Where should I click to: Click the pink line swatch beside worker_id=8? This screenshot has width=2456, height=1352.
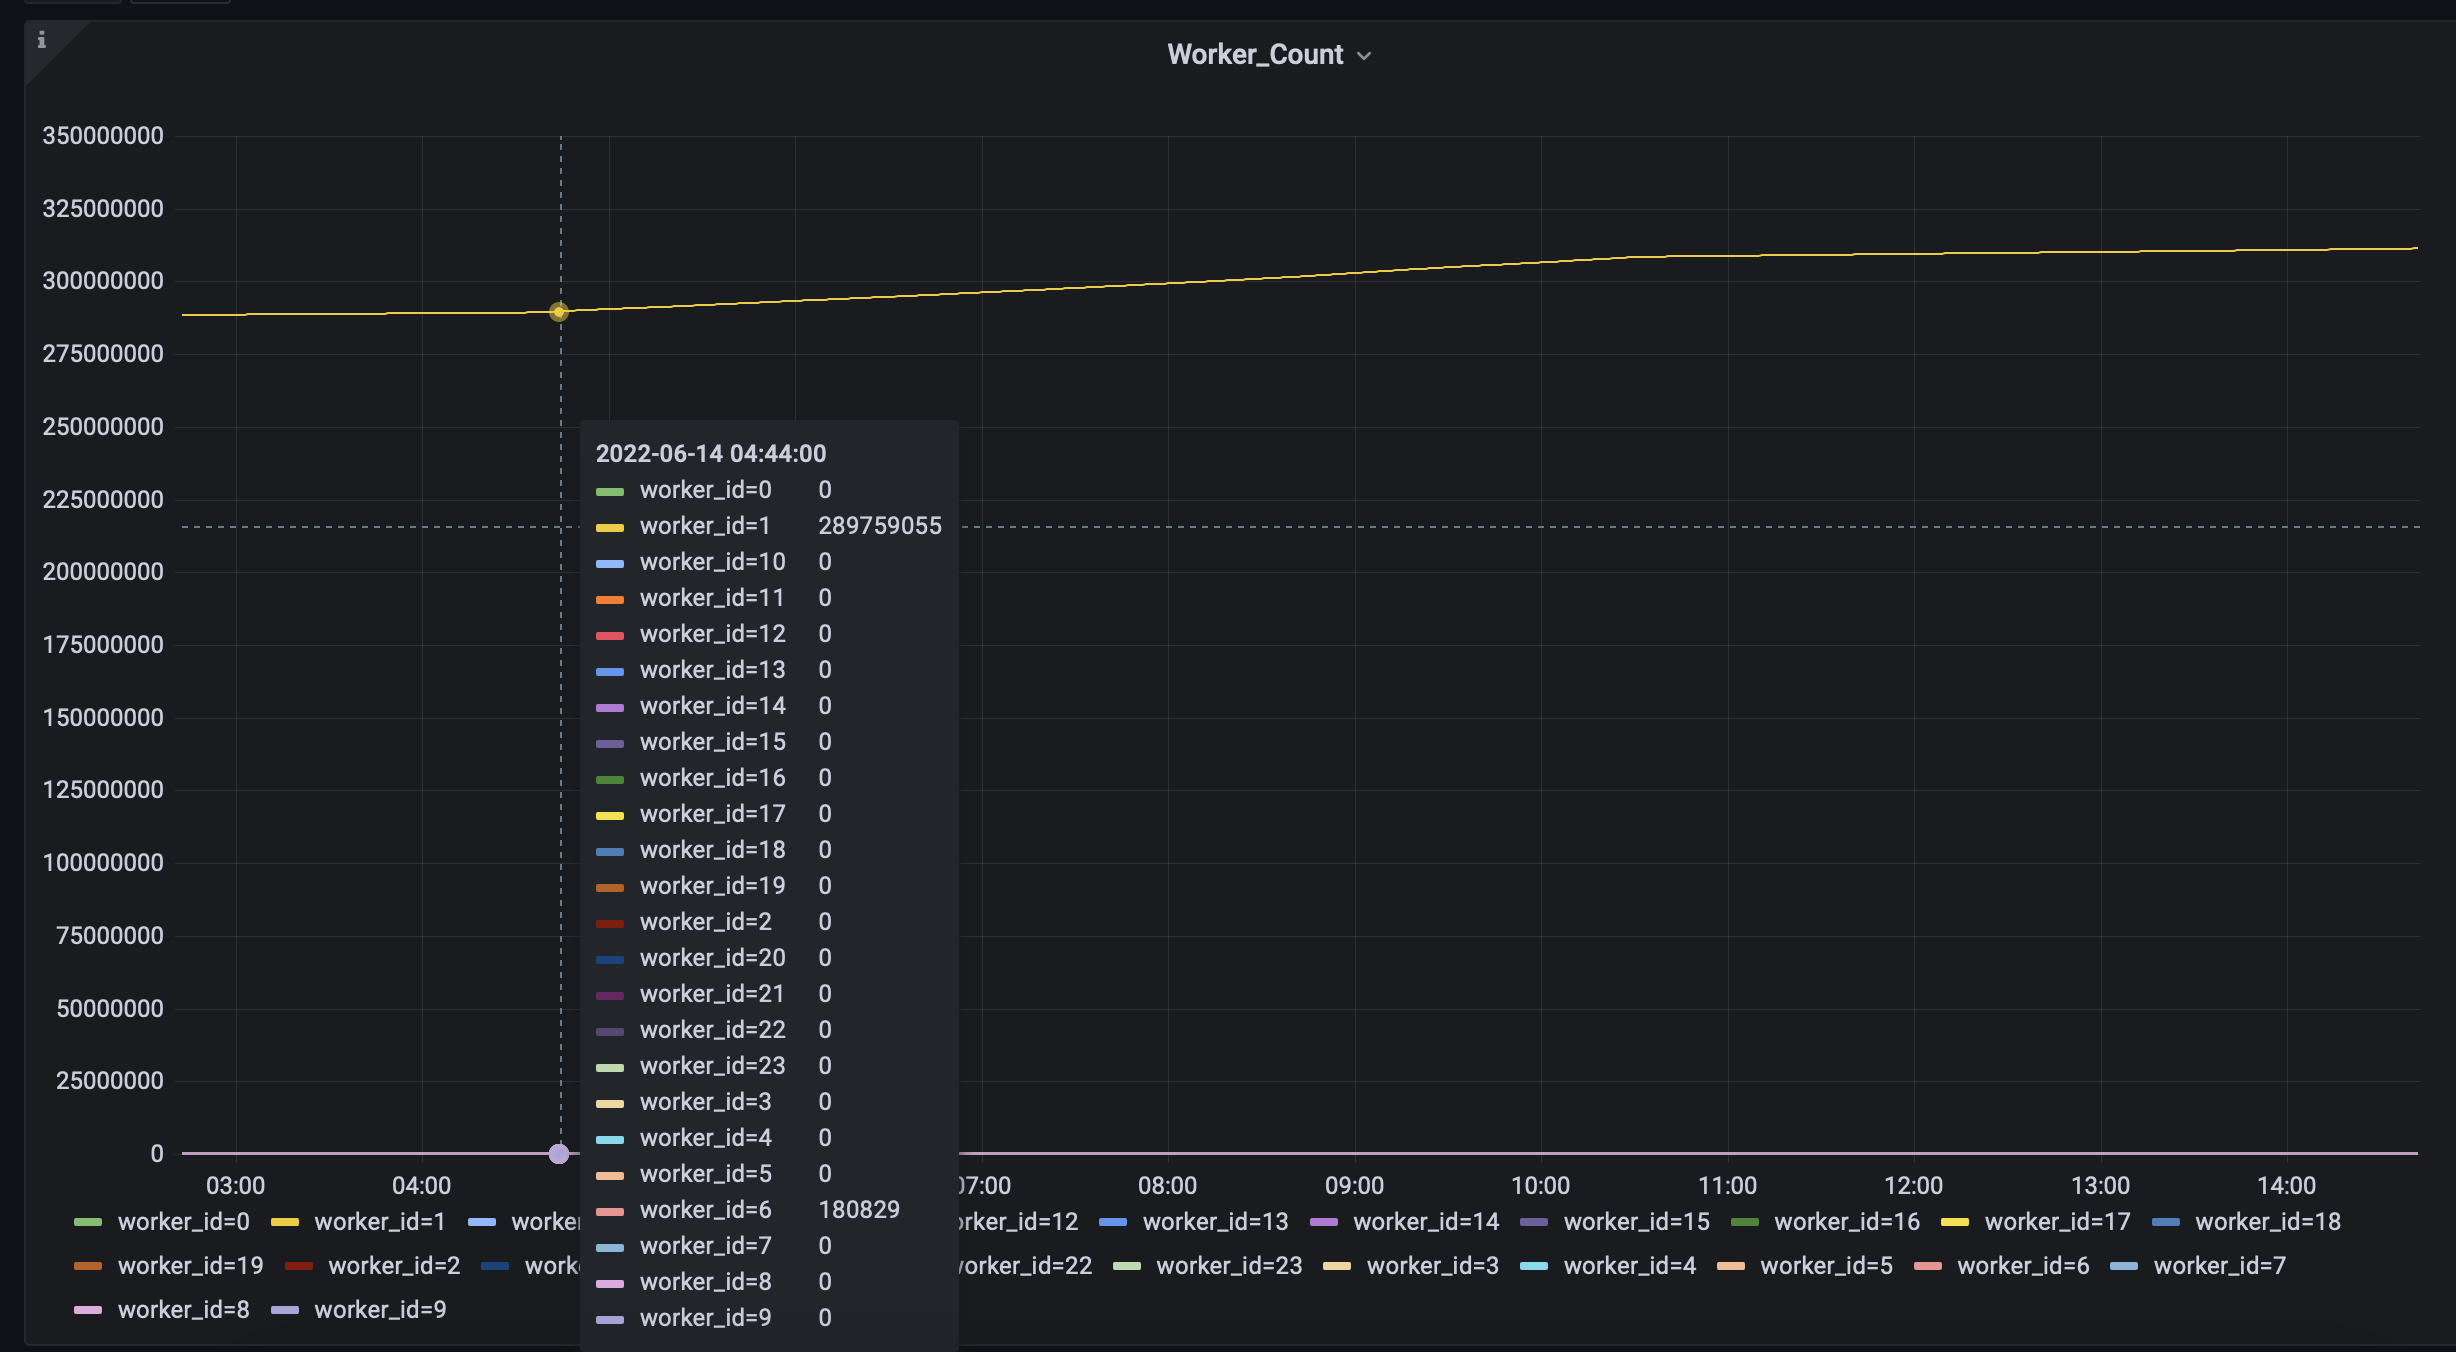tap(90, 1309)
